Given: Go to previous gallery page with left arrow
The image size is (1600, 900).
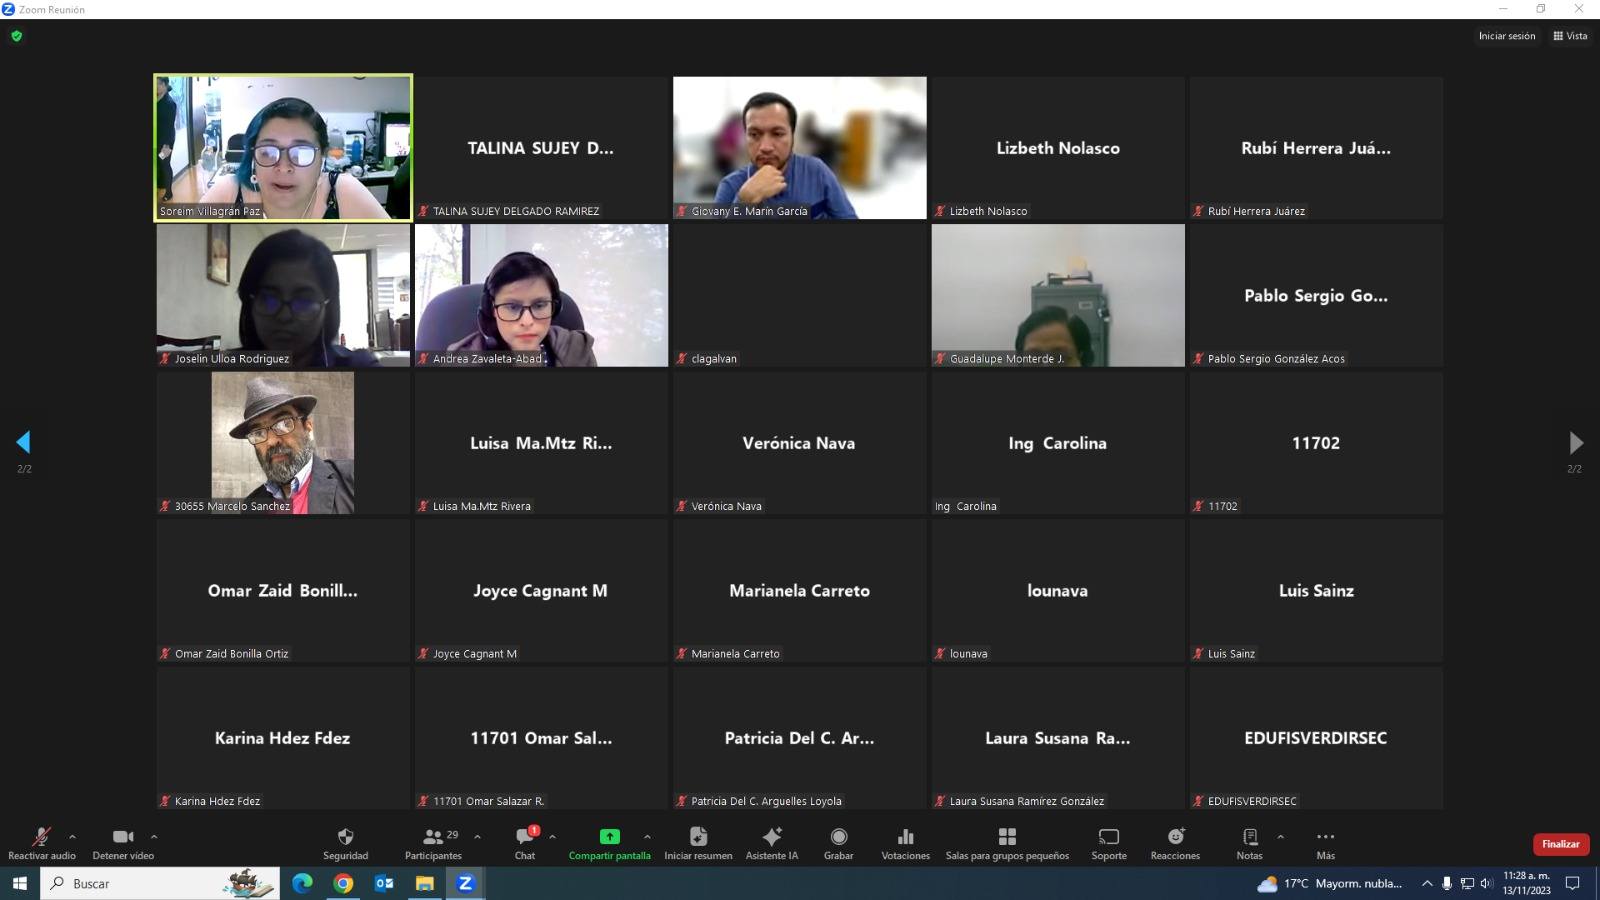Looking at the screenshot, I should [x=24, y=442].
